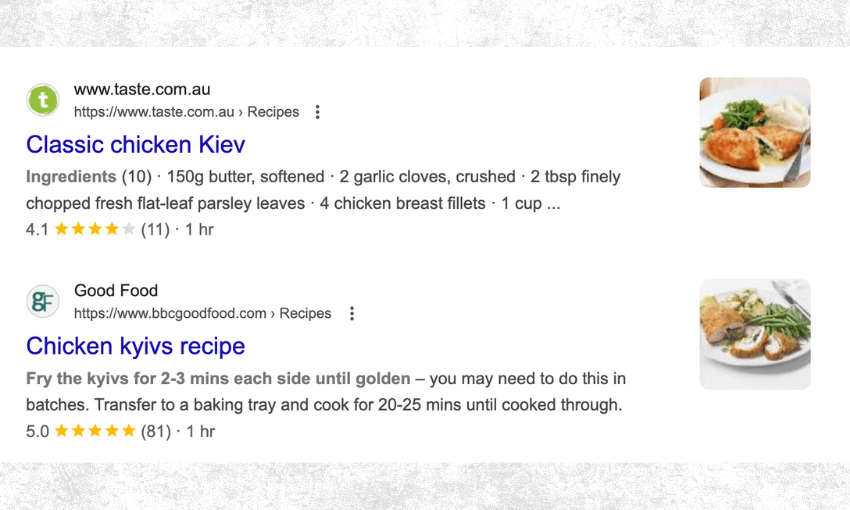Click the 4.1 star rating stars
Screen dimensions: 850x510
[94, 230]
